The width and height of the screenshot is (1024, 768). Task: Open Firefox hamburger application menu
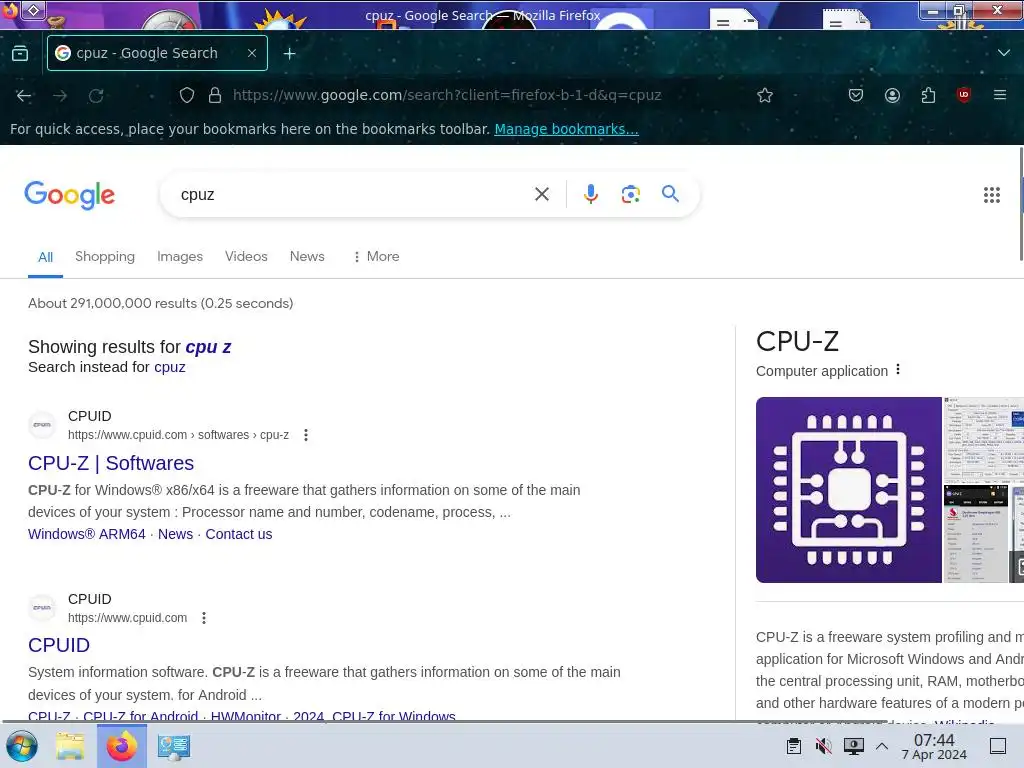[x=1000, y=95]
